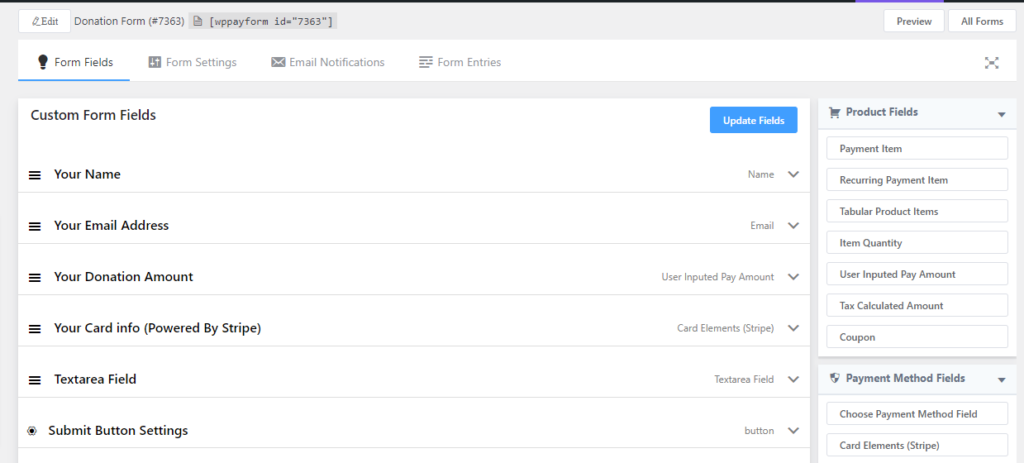1024x463 pixels.
Task: Click the shortcode document icon
Action: tap(198, 22)
